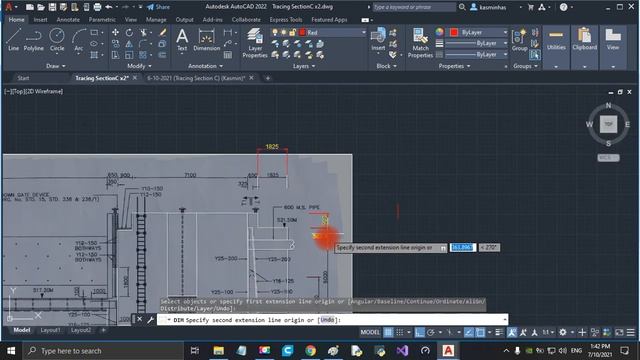Click the red layer color swatch in Layers

302,32
